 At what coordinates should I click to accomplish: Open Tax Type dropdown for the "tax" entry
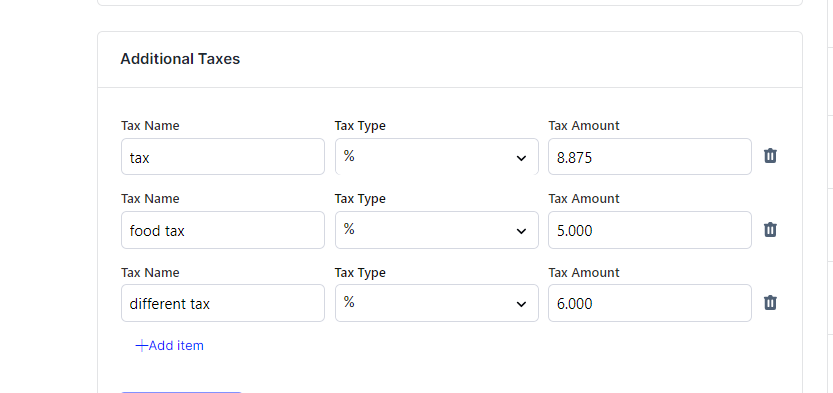[x=437, y=157]
